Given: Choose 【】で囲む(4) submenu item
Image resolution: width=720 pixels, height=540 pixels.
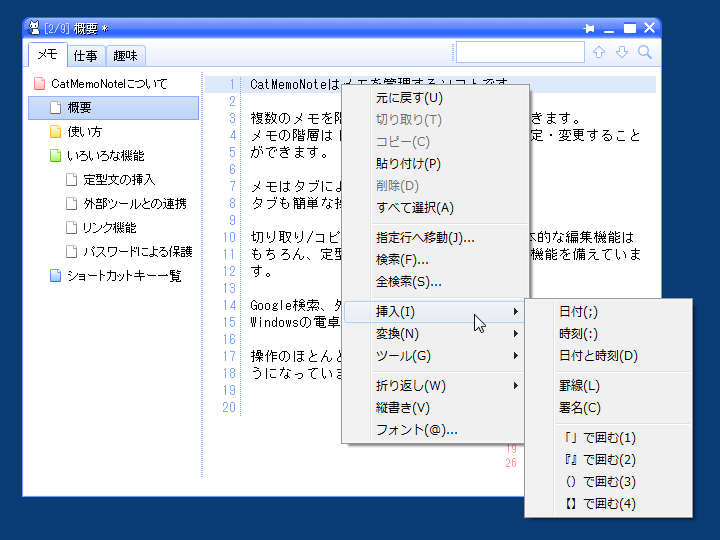Looking at the screenshot, I should [608, 504].
